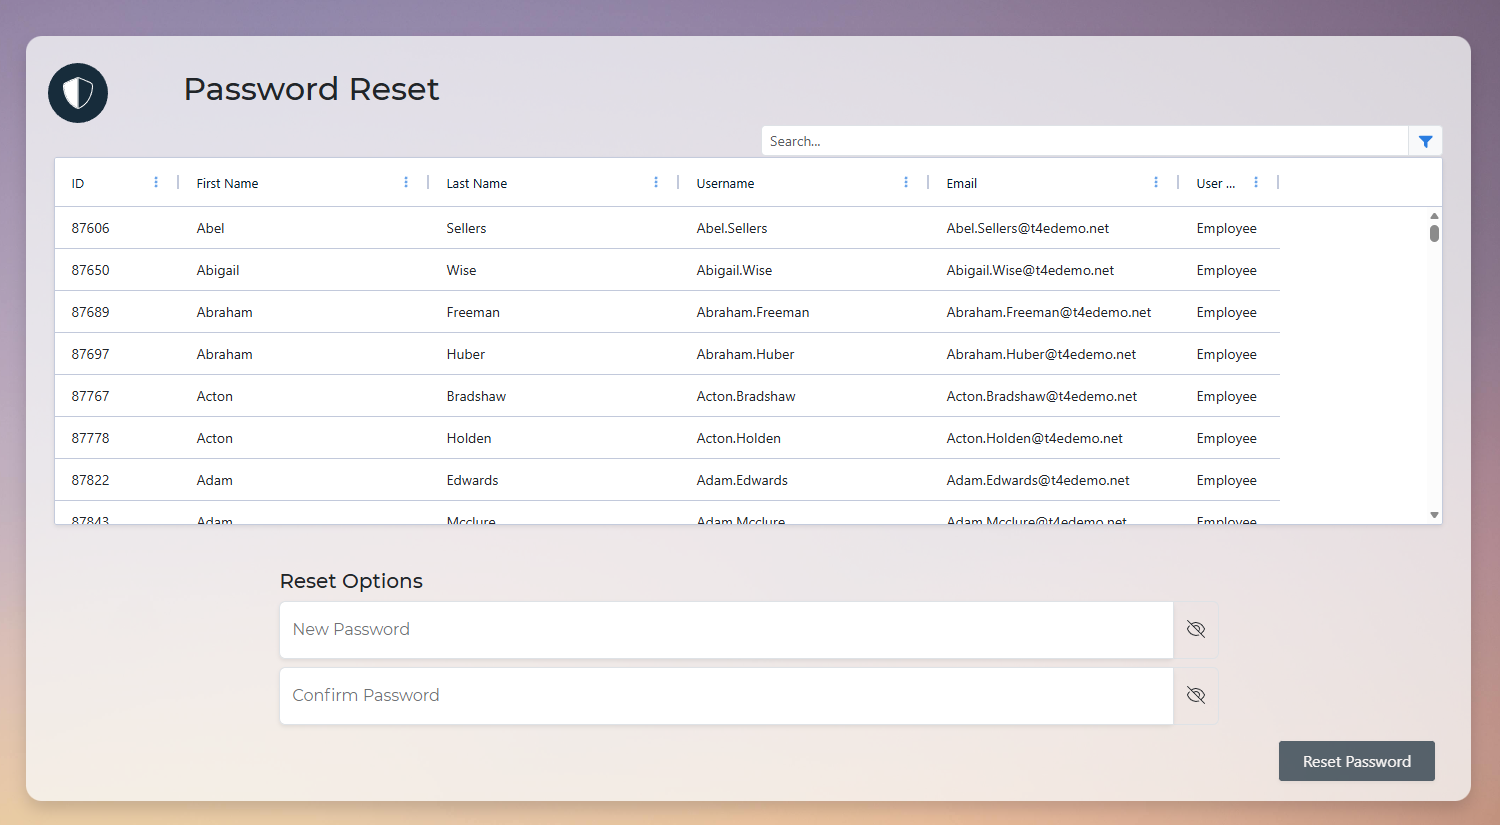
Task: Open the User Type column options menu
Action: point(1256,182)
